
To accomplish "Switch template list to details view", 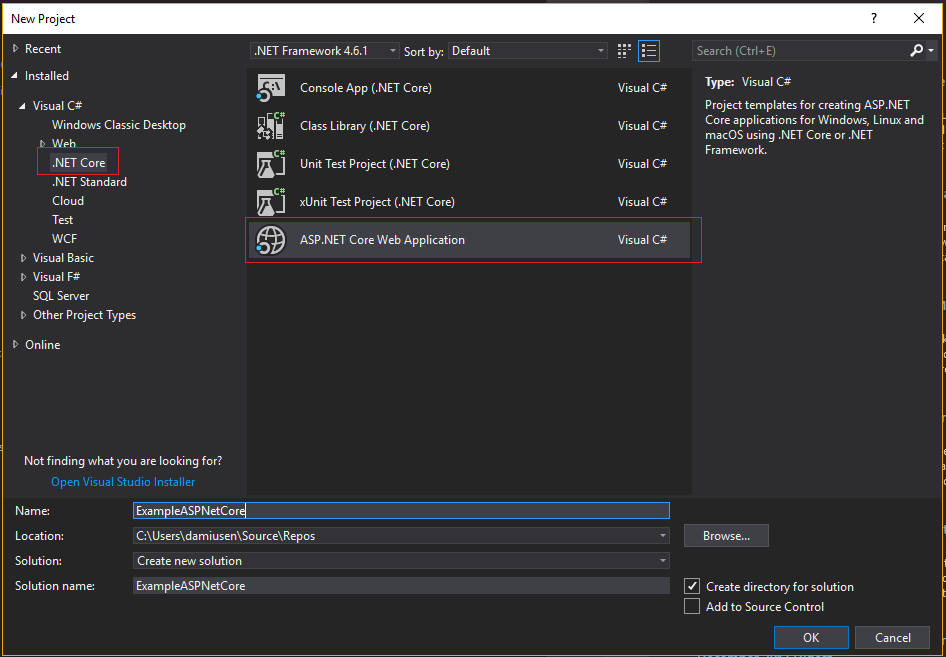I will [x=648, y=50].
